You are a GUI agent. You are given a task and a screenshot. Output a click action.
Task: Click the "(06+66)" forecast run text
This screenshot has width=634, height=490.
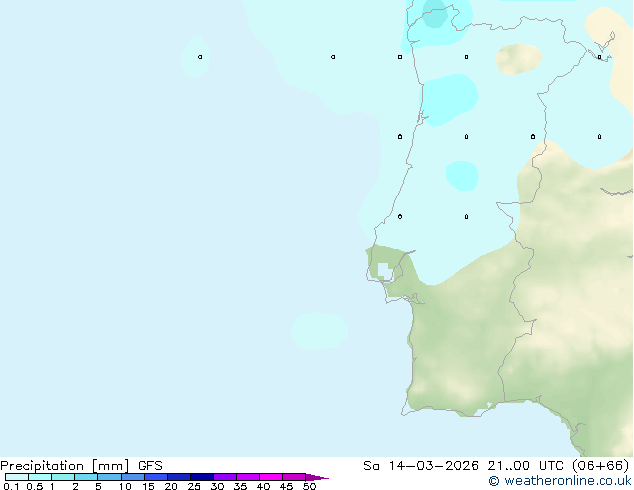[601, 466]
